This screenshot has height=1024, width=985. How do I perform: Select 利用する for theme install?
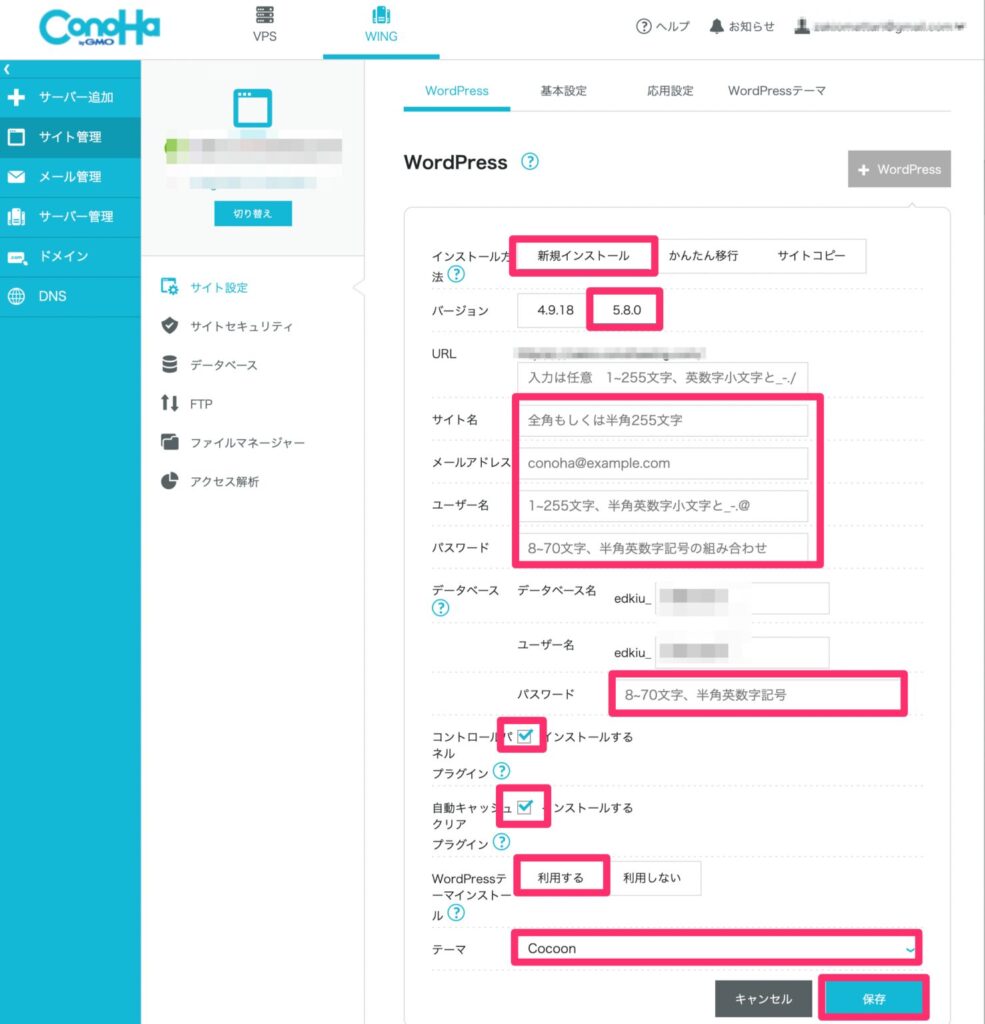pyautogui.click(x=560, y=878)
